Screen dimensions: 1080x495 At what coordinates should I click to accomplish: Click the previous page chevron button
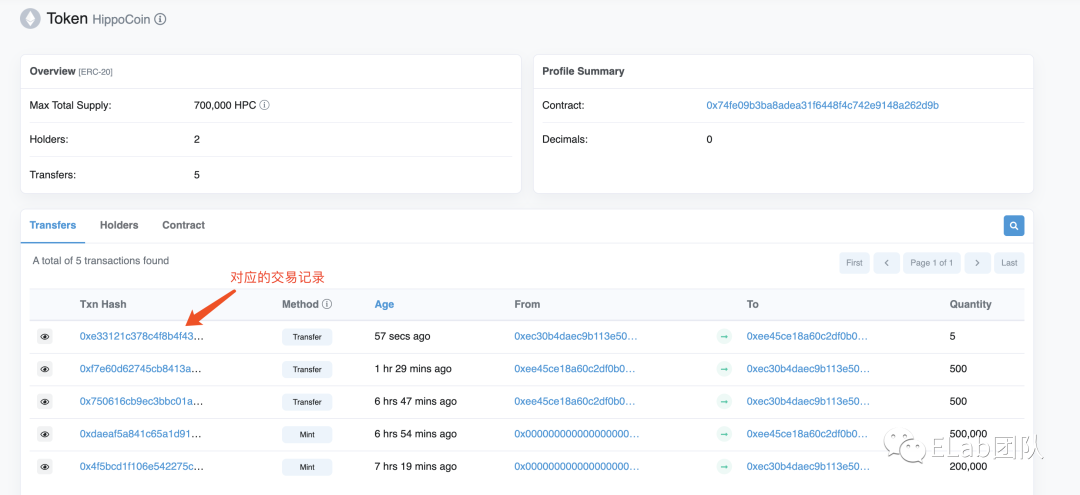pyautogui.click(x=886, y=263)
